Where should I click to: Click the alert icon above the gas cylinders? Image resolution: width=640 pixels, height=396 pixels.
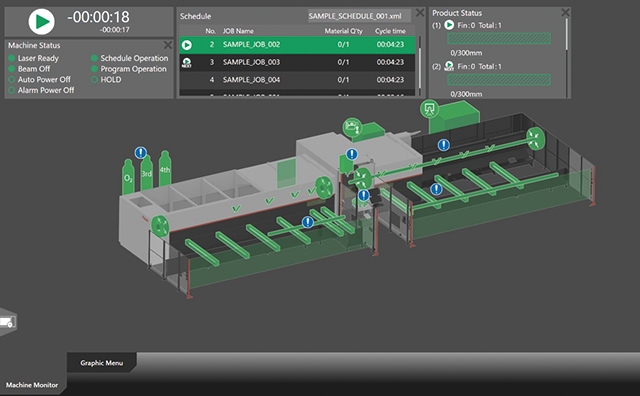[x=140, y=153]
